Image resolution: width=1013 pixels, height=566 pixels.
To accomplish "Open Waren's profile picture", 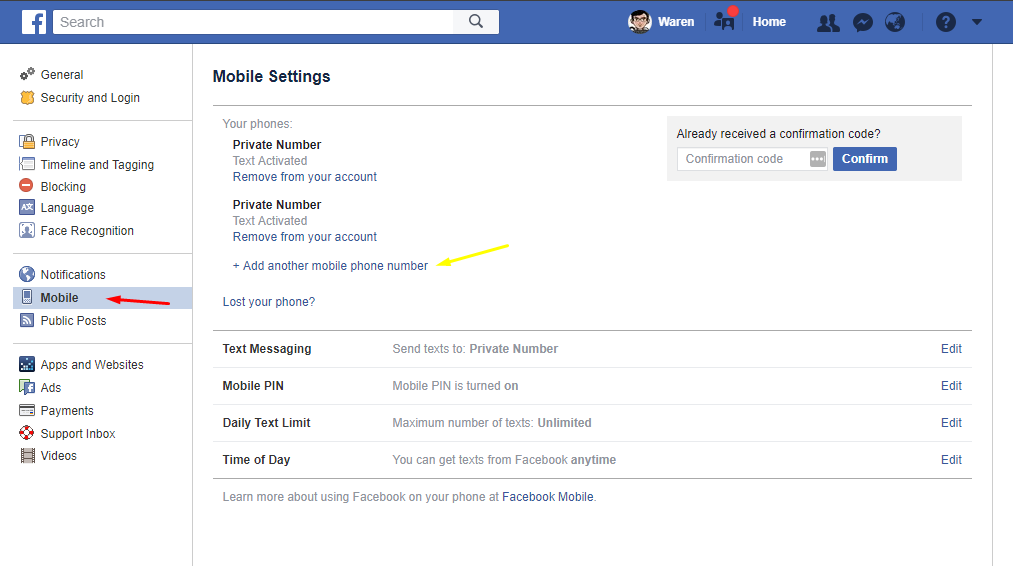I will (x=640, y=22).
